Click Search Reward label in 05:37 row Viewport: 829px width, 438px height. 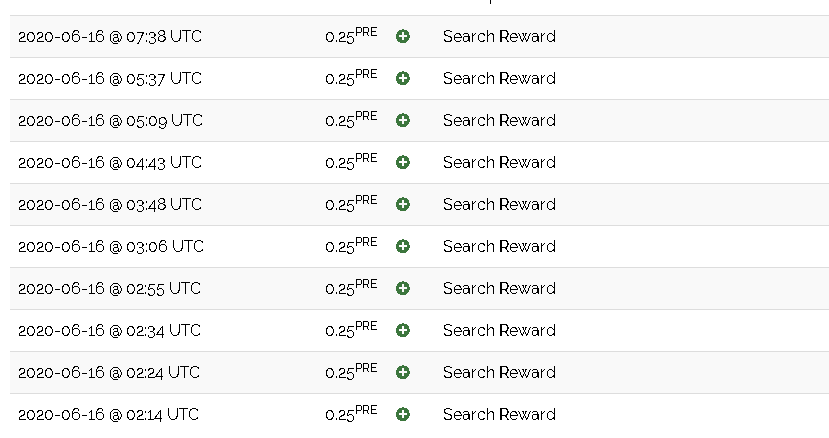(x=499, y=78)
